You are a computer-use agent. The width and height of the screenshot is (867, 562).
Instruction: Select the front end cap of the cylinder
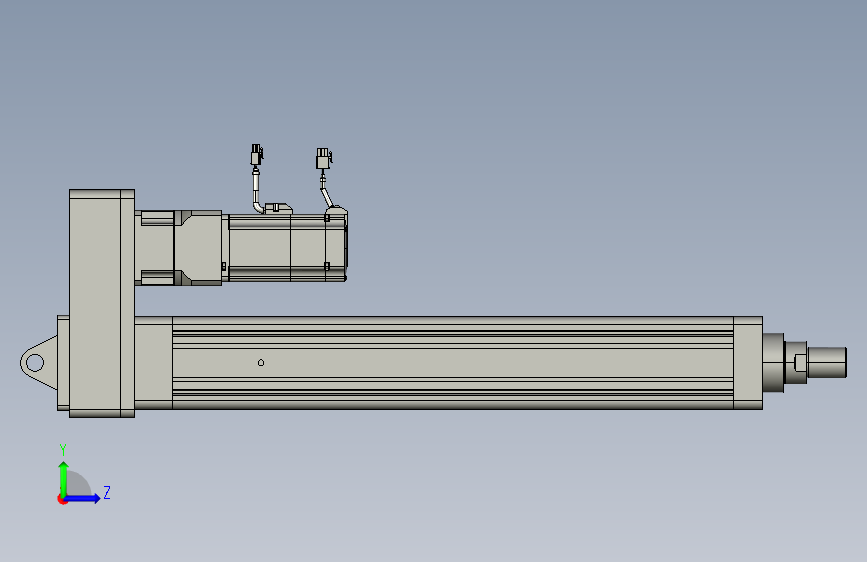(x=748, y=363)
